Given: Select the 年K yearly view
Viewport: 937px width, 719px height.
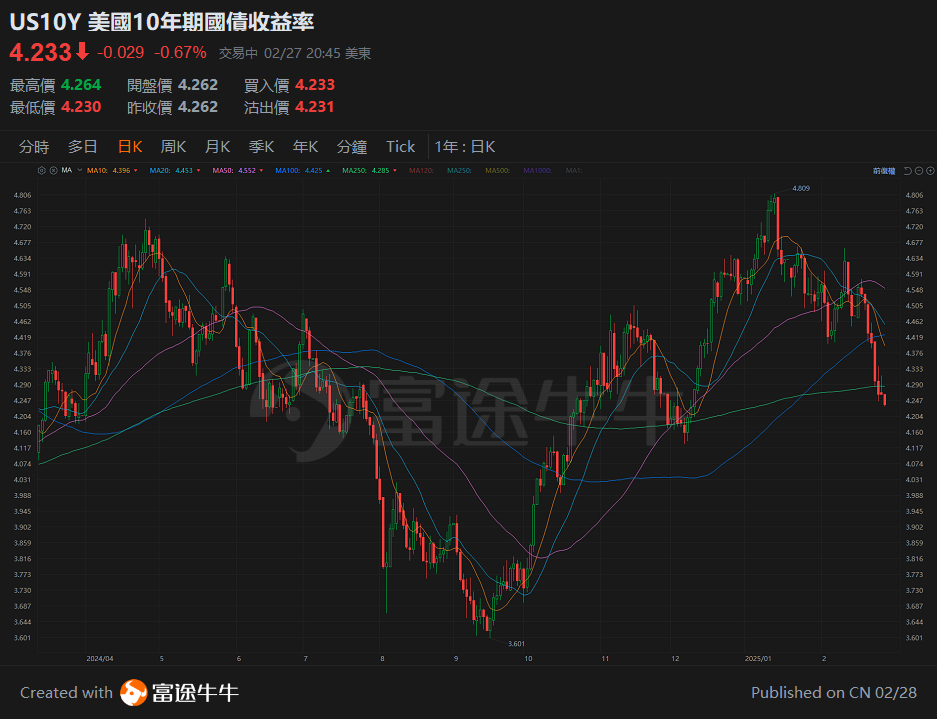Looking at the screenshot, I should pos(304,146).
